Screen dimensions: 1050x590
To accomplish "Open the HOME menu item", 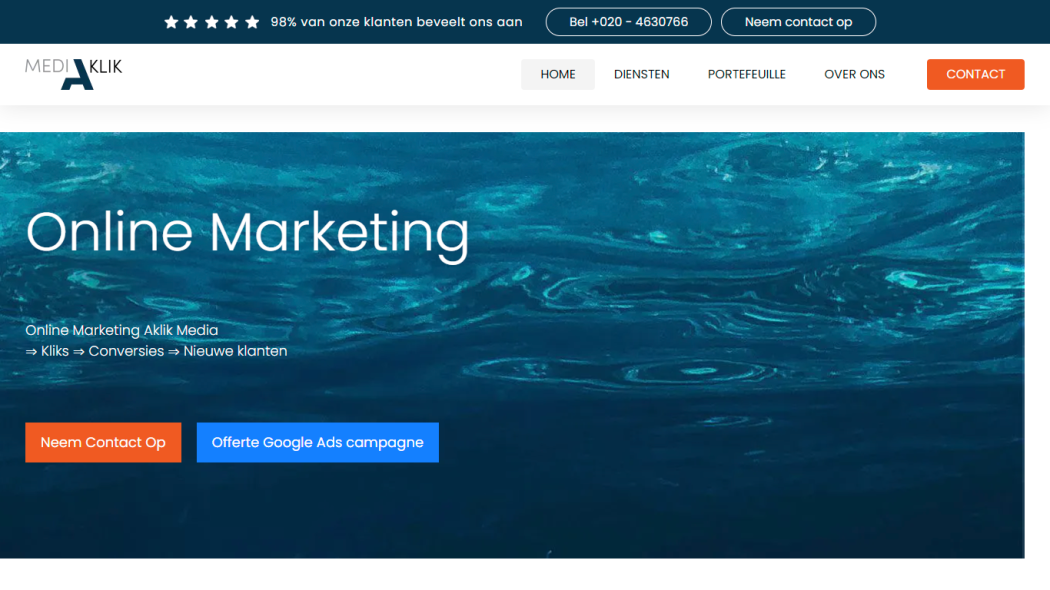I will [x=557, y=74].
